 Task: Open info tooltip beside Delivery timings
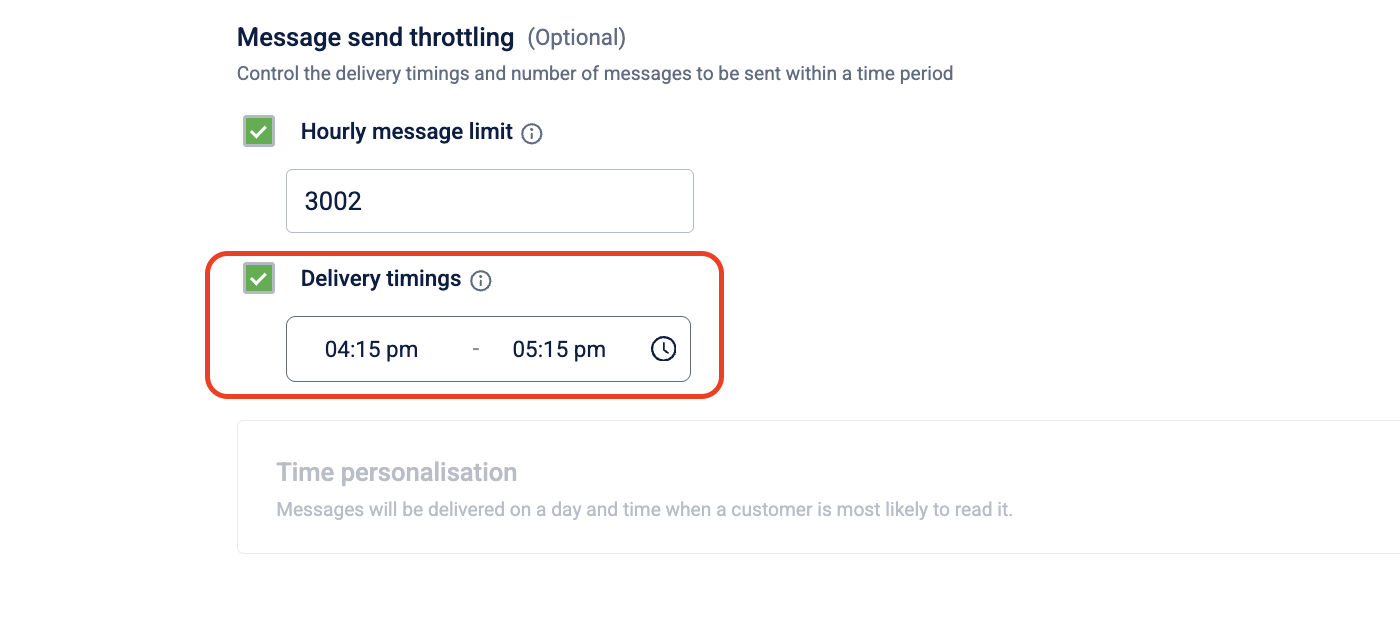pyautogui.click(x=481, y=281)
